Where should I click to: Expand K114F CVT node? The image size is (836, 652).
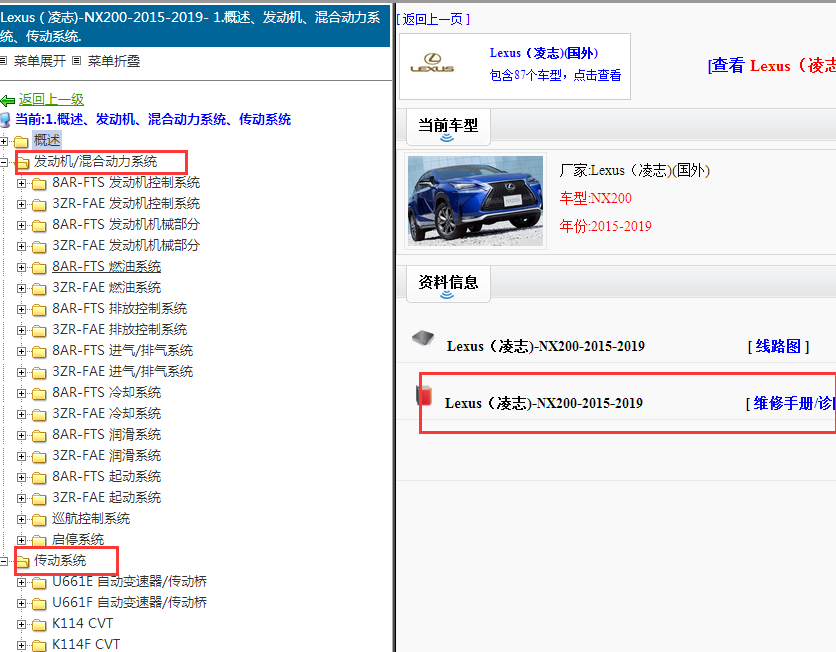click(x=21, y=645)
